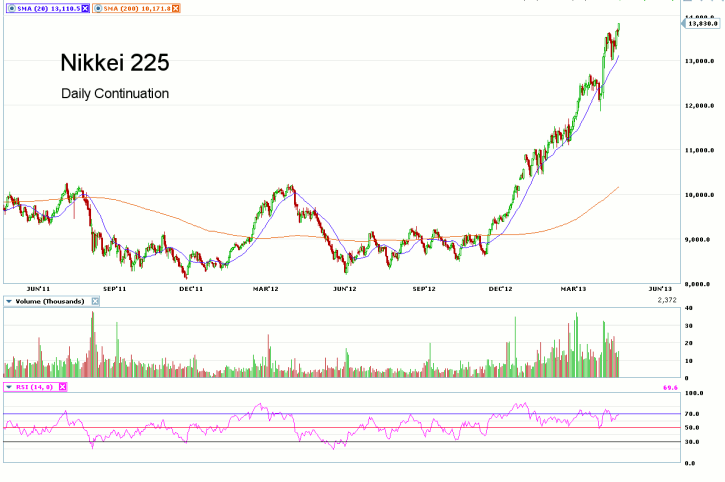The width and height of the screenshot is (725, 482).
Task: Click the RSI value 69.6 readout
Action: tap(670, 386)
